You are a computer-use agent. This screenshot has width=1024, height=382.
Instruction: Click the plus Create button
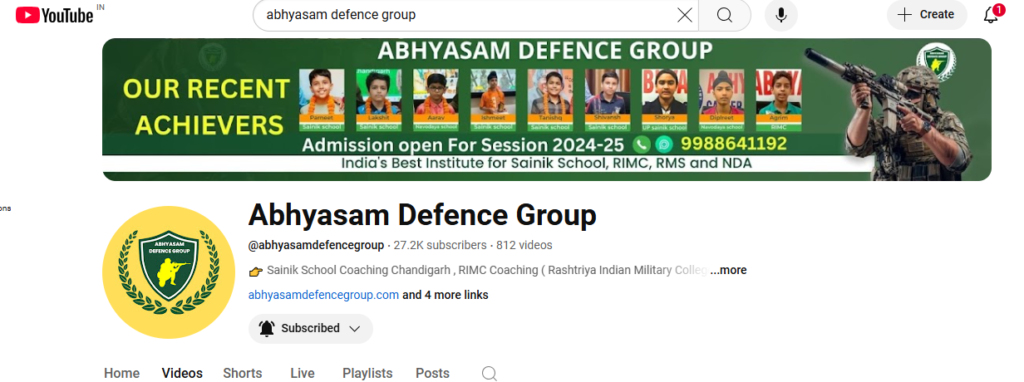pos(927,15)
